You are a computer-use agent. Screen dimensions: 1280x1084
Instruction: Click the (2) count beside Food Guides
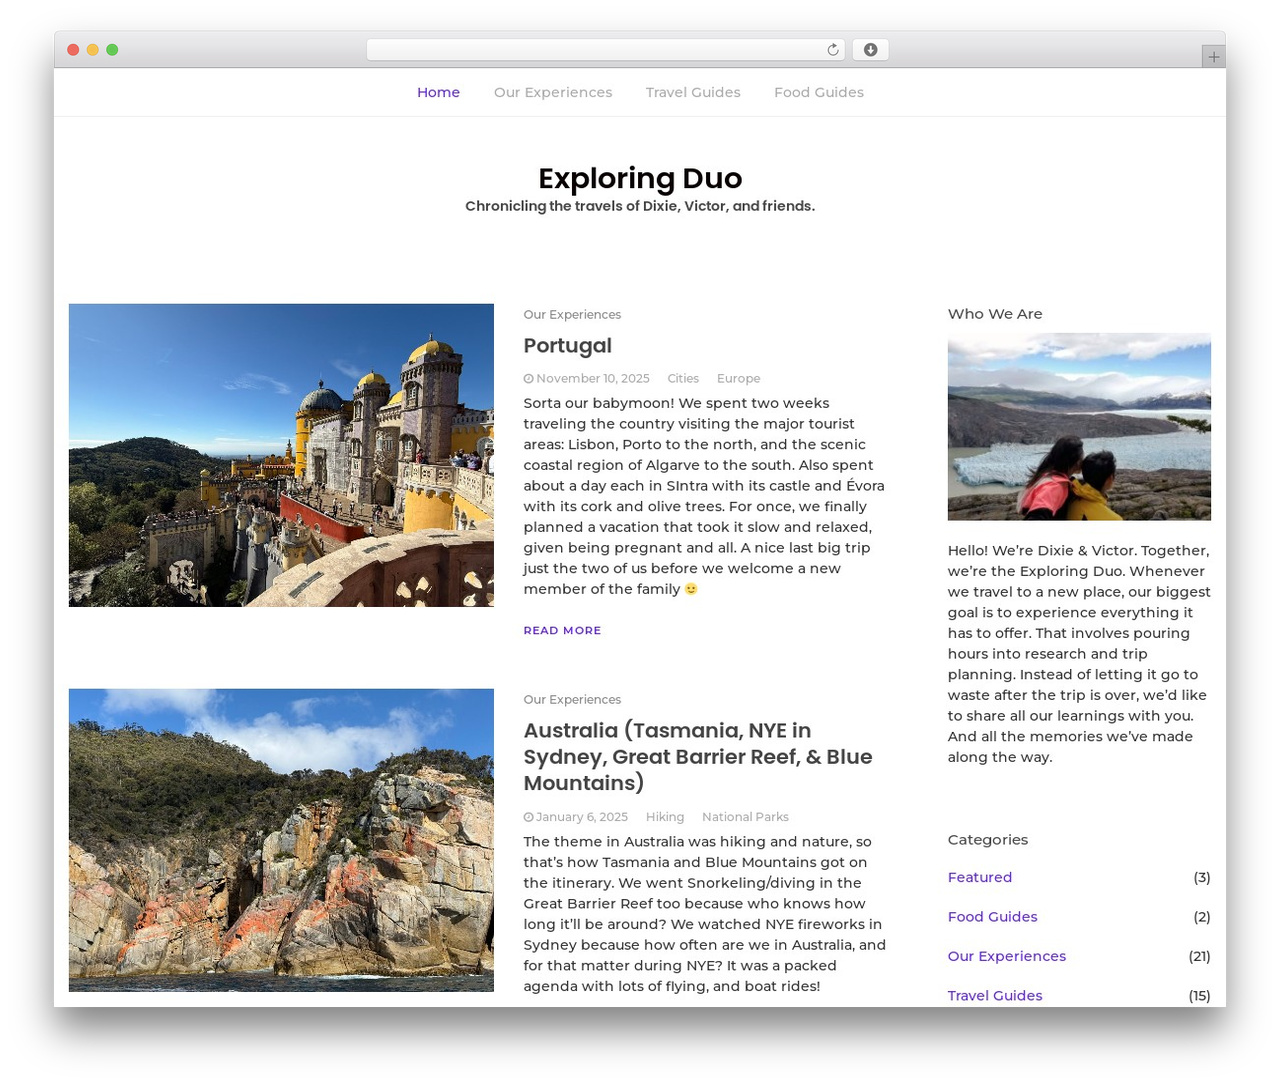coord(1201,916)
